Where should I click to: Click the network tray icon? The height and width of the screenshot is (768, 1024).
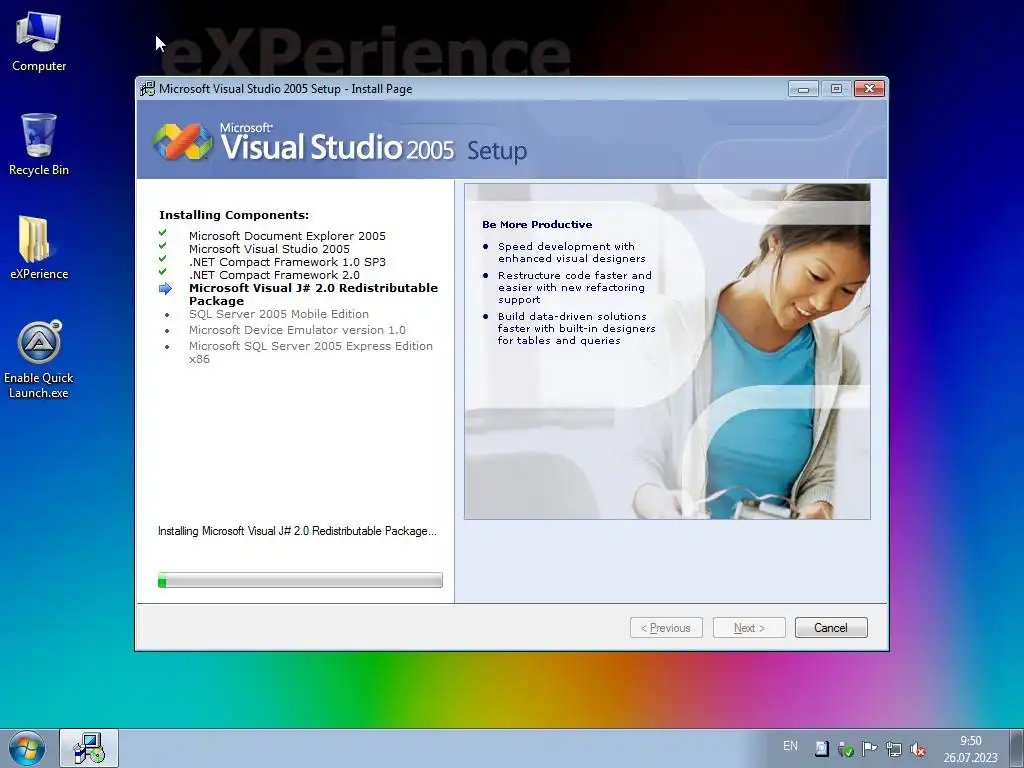(893, 749)
